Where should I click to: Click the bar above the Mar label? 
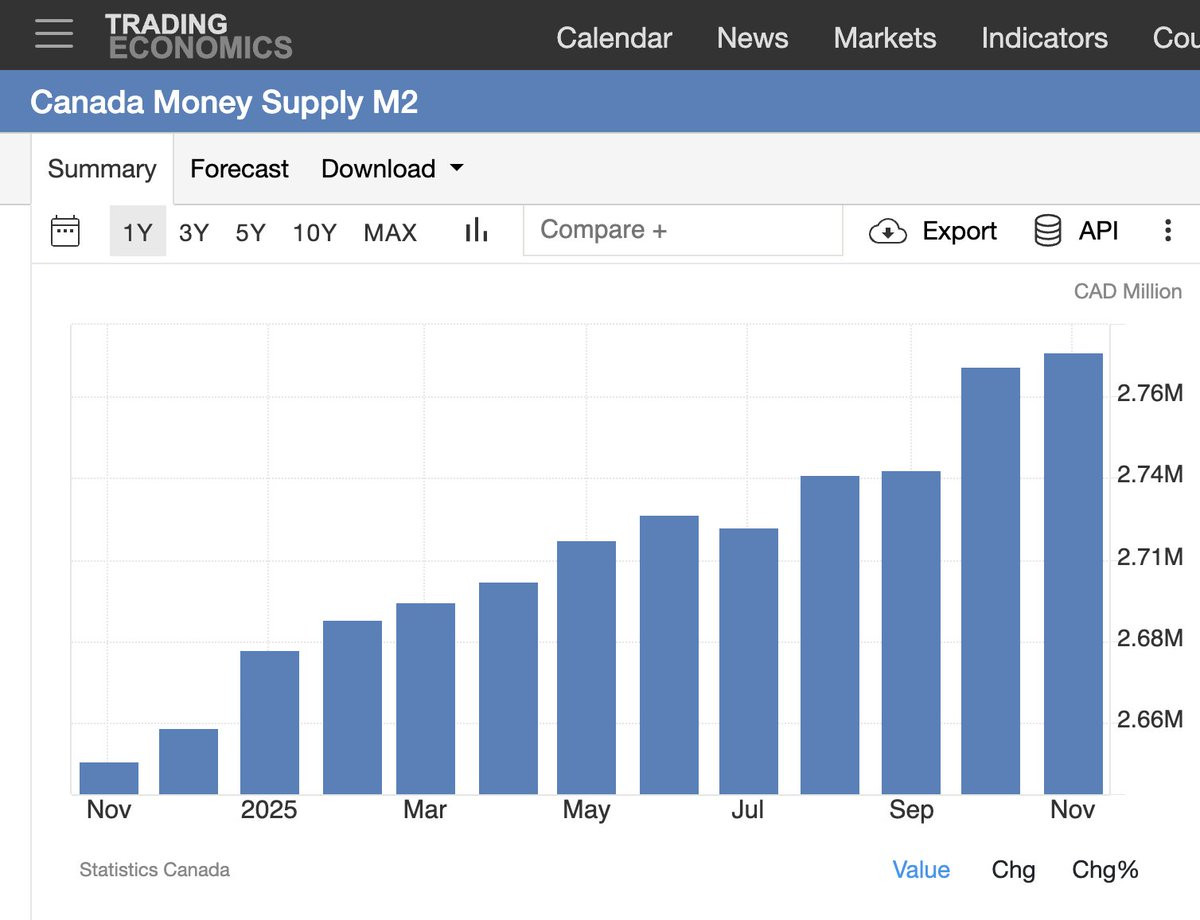pos(425,699)
